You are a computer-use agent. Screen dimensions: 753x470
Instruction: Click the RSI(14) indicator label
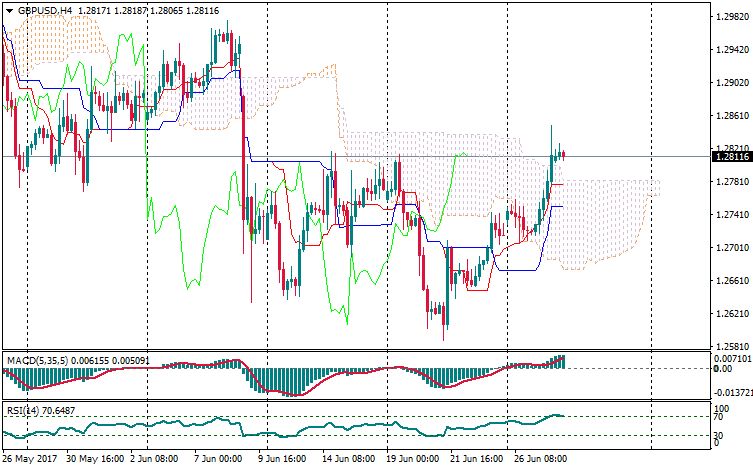tap(20, 411)
